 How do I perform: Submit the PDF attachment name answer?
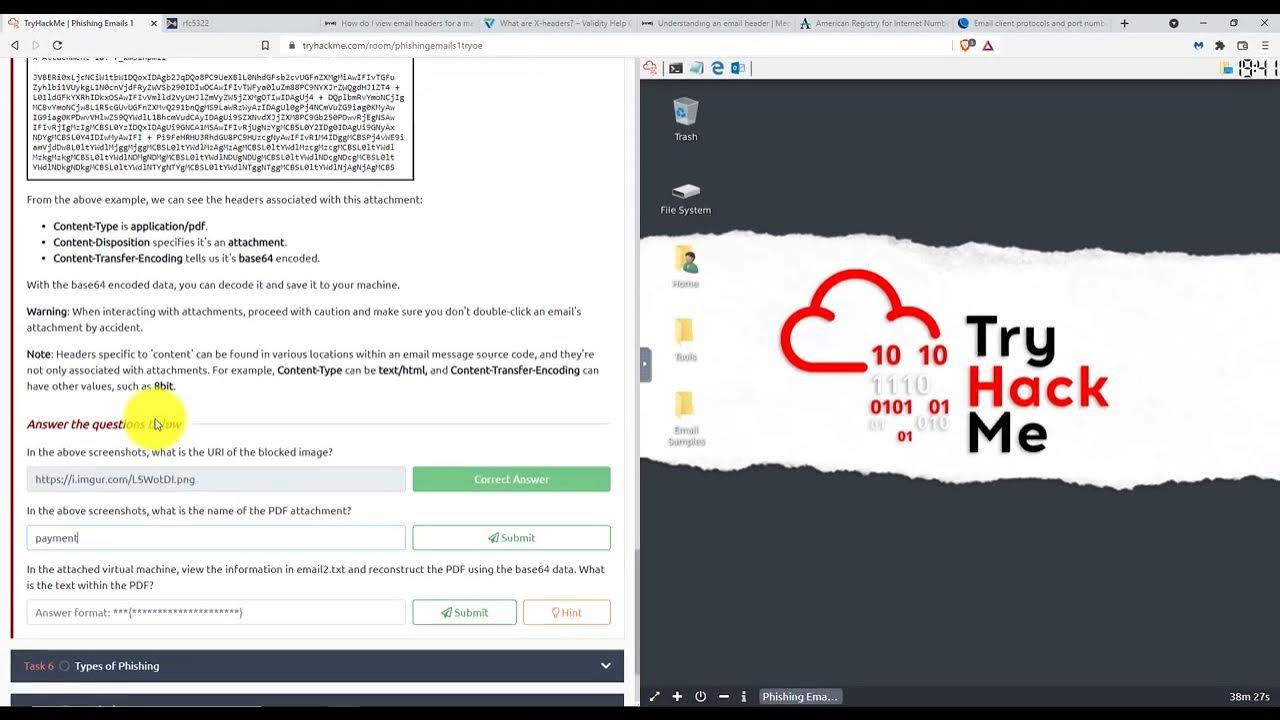[x=511, y=538]
